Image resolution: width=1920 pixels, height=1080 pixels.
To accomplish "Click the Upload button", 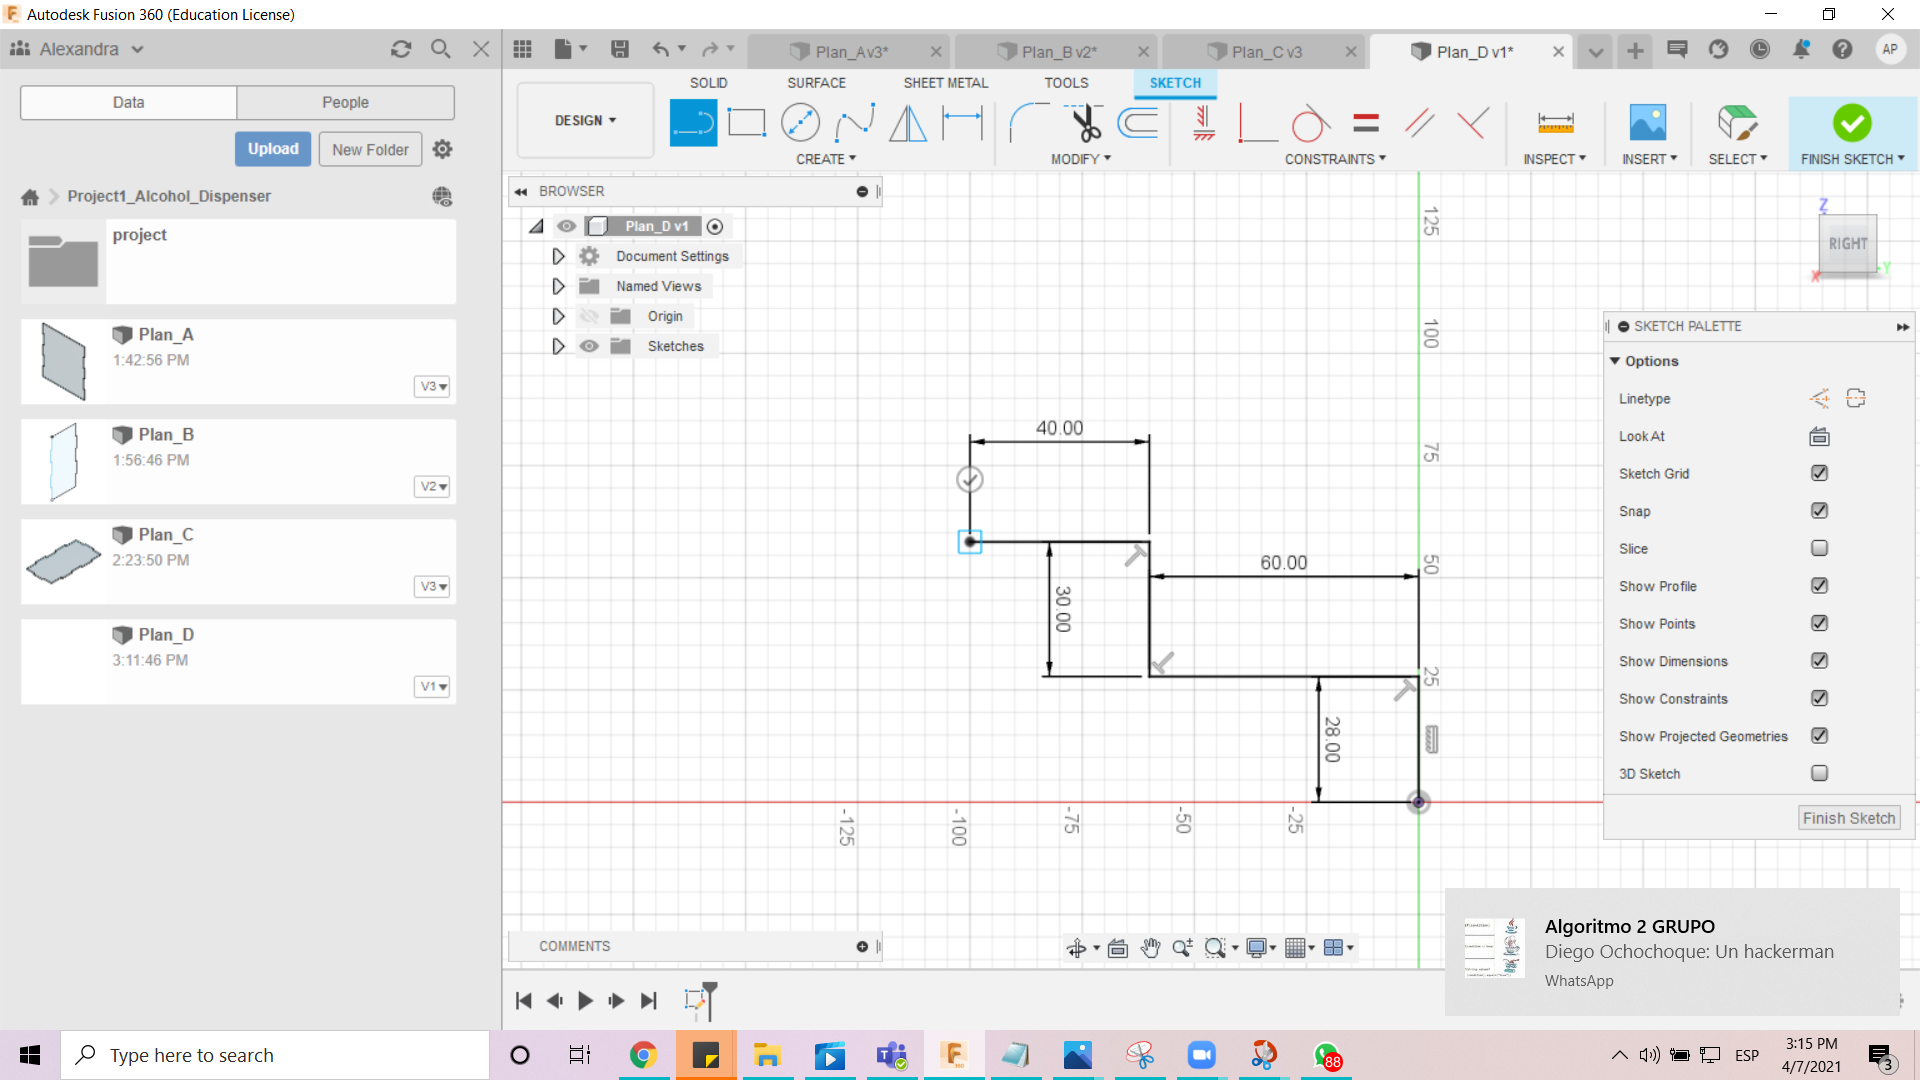I will pos(273,149).
